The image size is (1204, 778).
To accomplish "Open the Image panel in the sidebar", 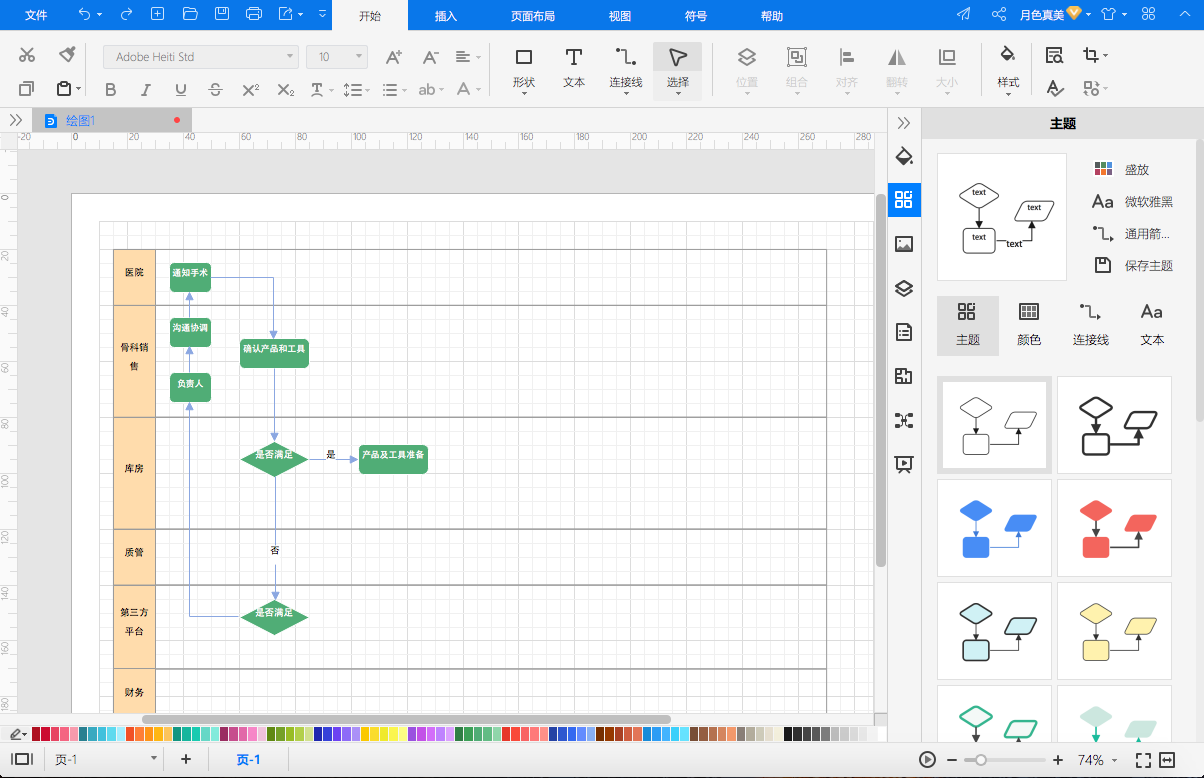I will (x=904, y=243).
